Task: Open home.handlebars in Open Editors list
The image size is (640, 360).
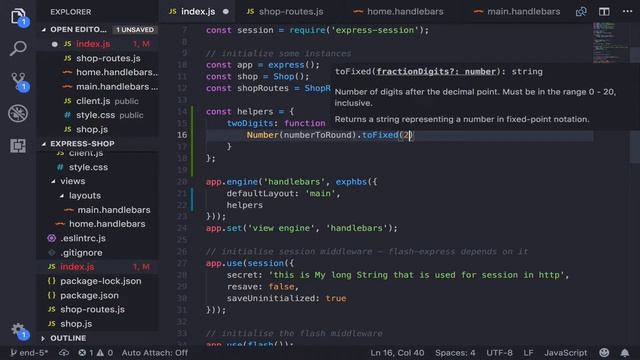Action: point(98,72)
